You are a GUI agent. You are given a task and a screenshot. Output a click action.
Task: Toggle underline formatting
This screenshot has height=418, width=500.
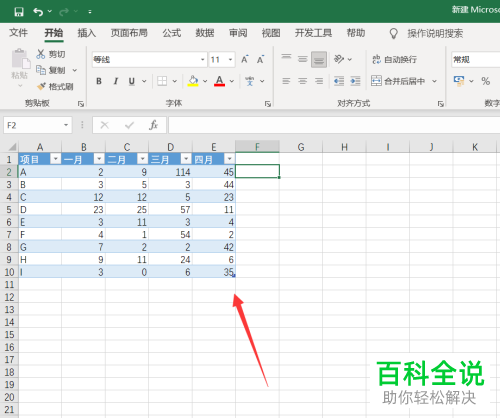(132, 81)
